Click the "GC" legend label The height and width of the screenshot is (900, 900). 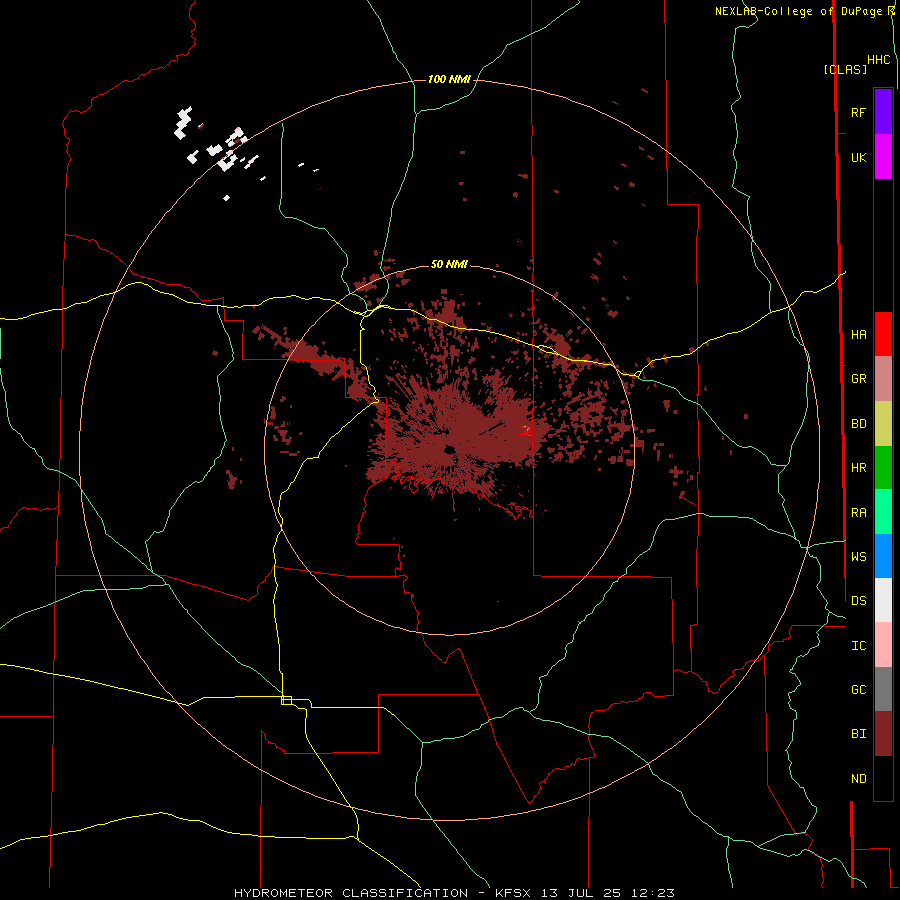pos(858,689)
